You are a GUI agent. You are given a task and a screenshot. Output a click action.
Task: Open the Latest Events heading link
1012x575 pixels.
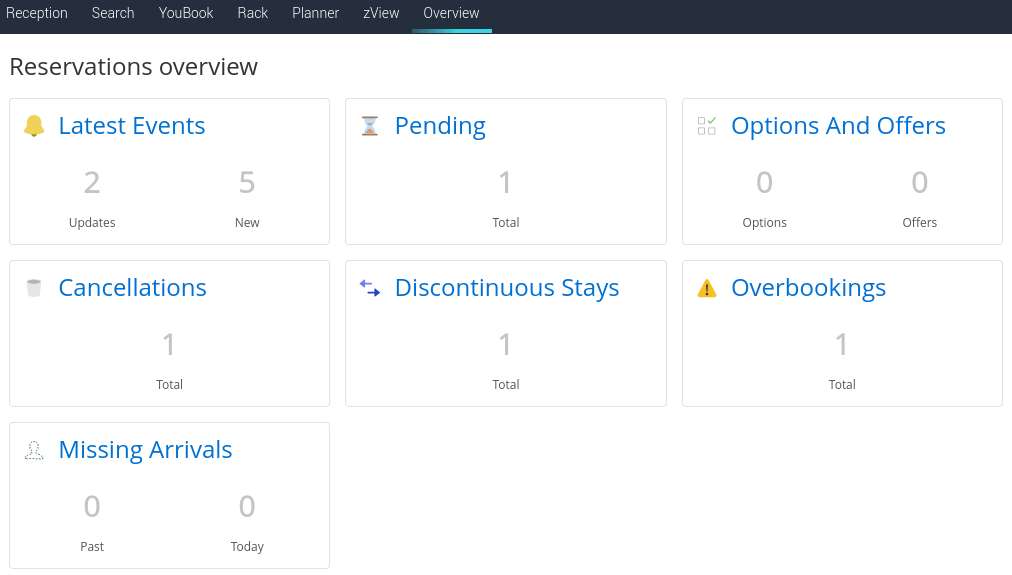[132, 126]
